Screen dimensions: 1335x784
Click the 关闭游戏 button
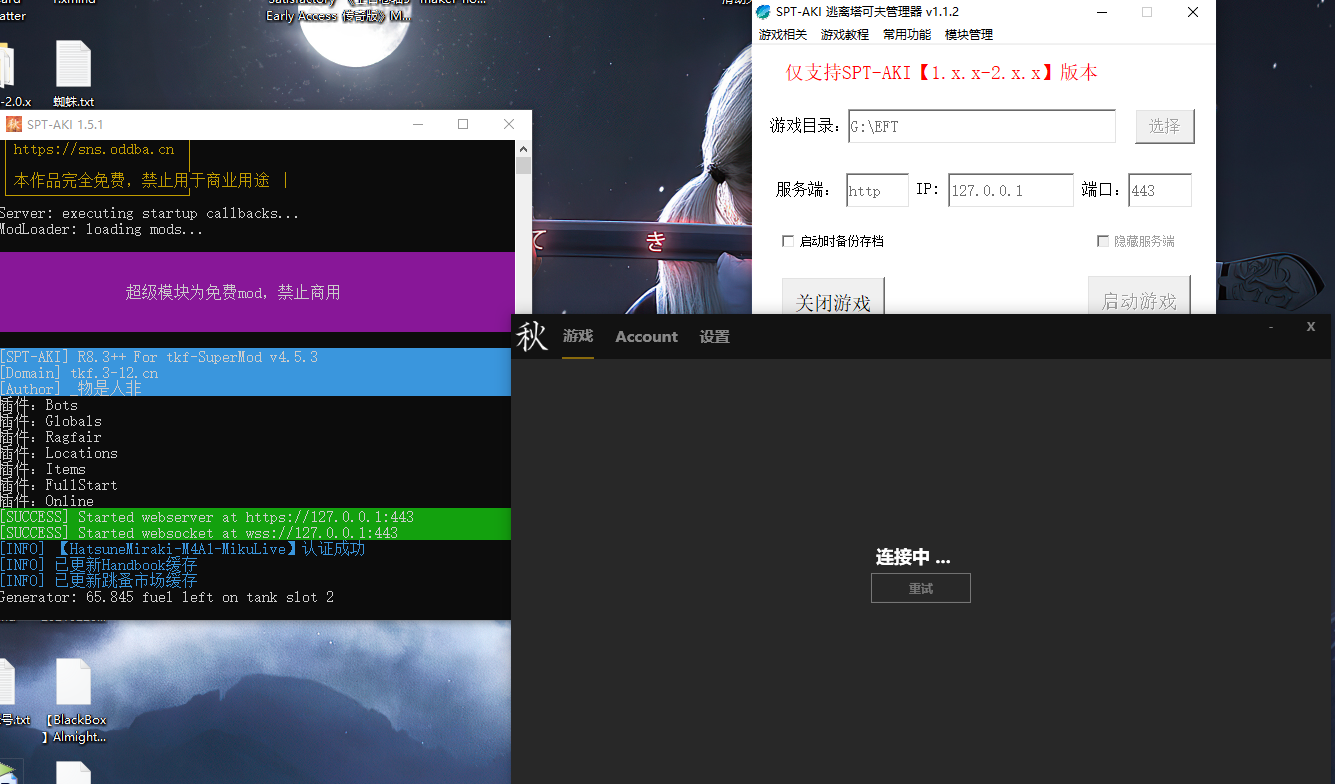[x=833, y=298]
